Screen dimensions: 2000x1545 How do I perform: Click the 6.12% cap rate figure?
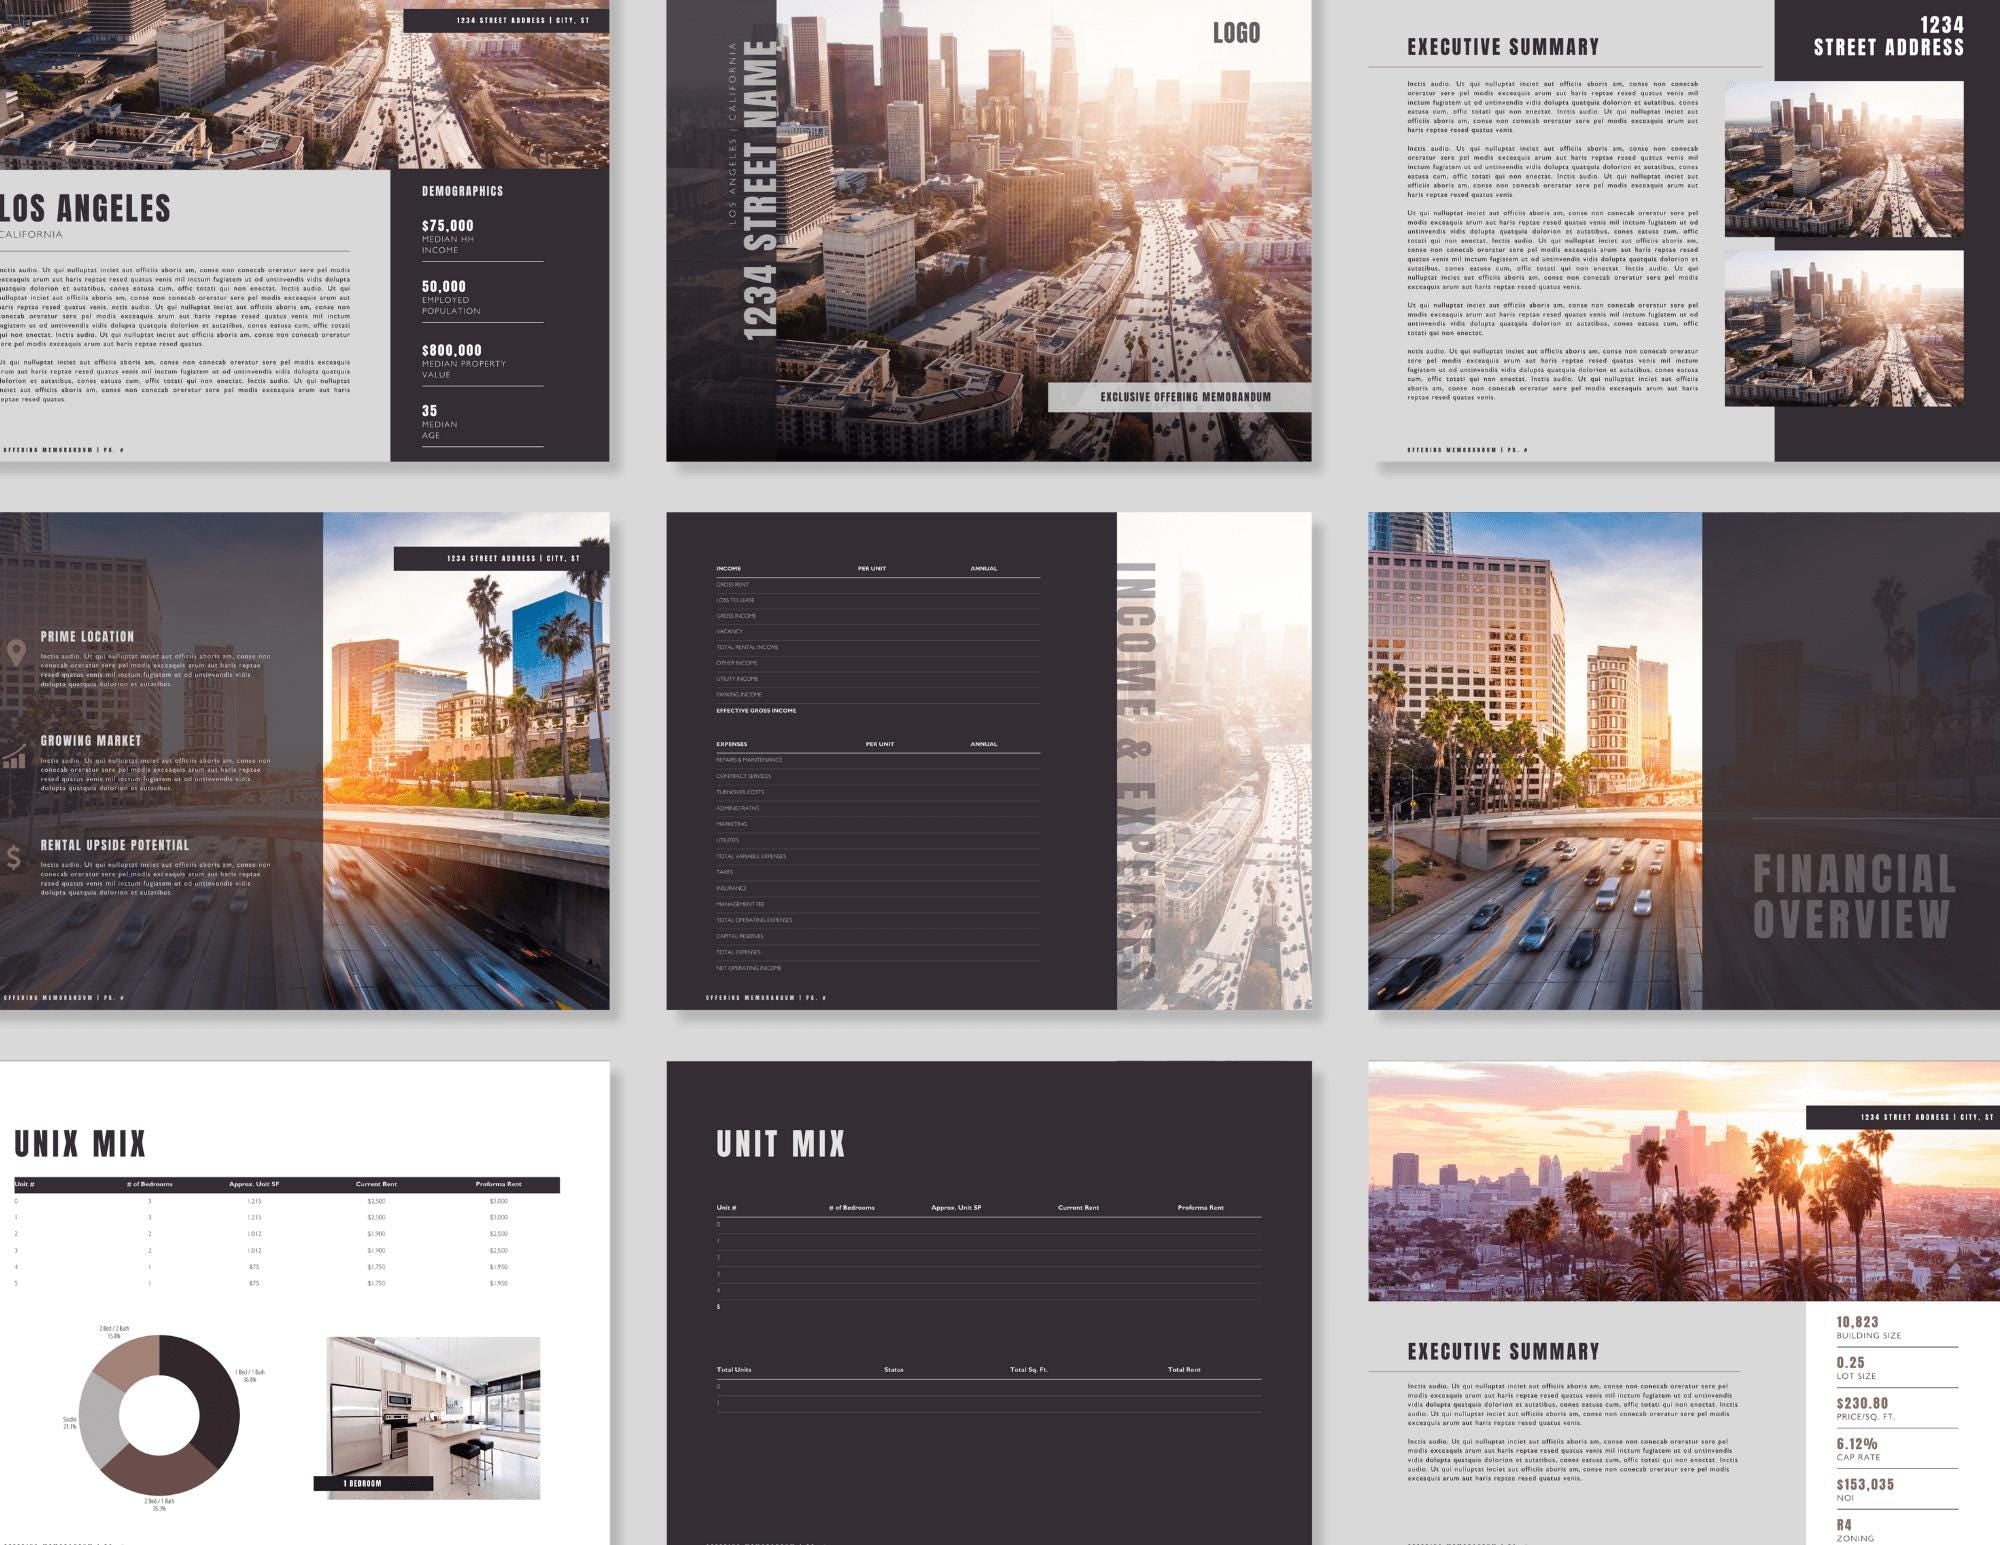[1856, 1444]
